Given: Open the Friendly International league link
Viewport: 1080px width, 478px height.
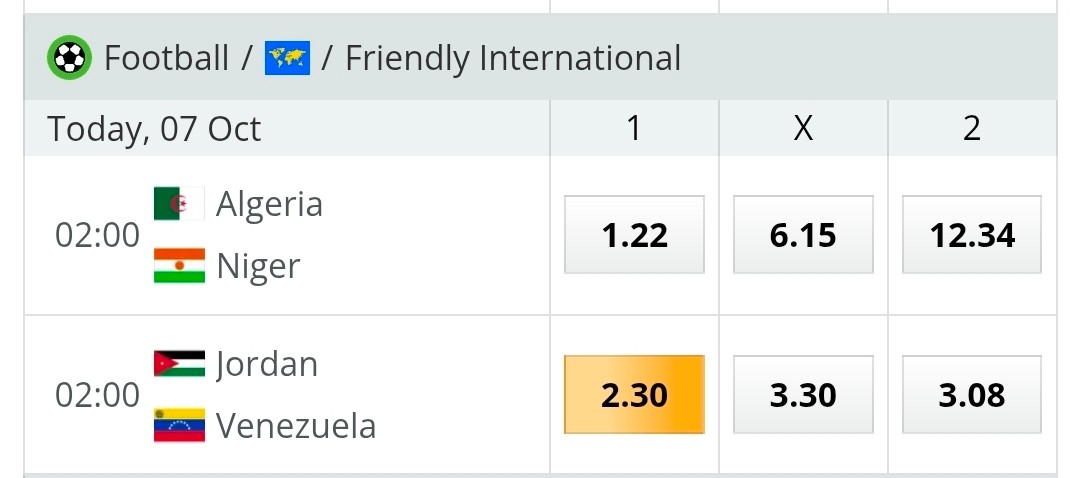Looking at the screenshot, I should click(x=513, y=58).
